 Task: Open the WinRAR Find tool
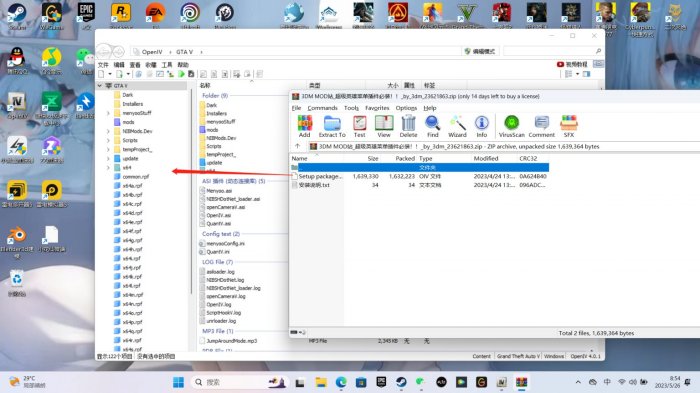[x=432, y=126]
